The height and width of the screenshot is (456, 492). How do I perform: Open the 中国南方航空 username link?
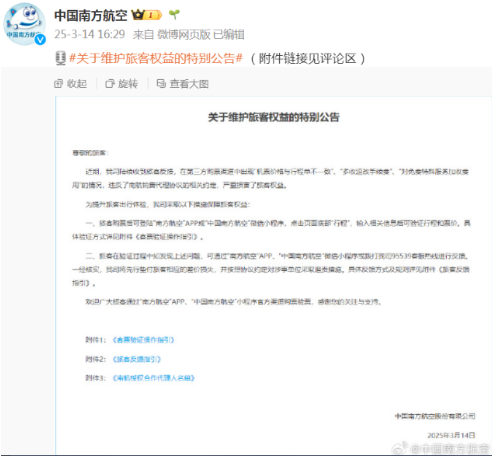click(91, 15)
